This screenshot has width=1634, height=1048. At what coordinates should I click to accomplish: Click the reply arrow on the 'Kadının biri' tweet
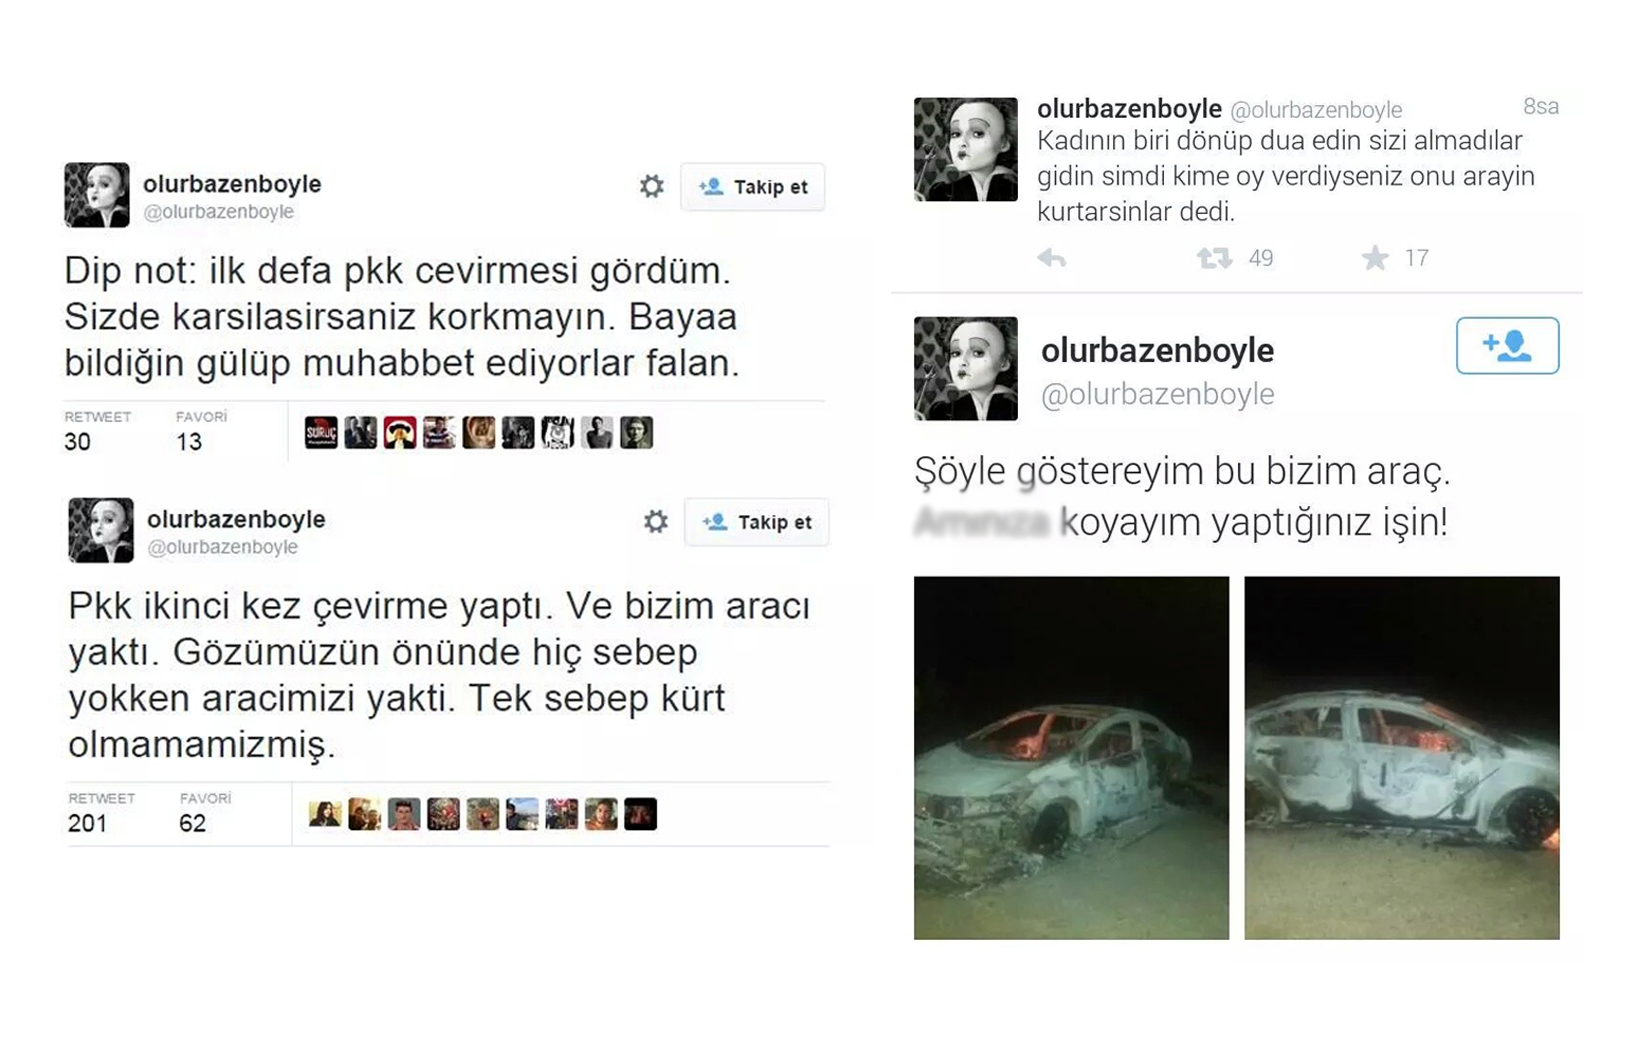coord(1051,259)
